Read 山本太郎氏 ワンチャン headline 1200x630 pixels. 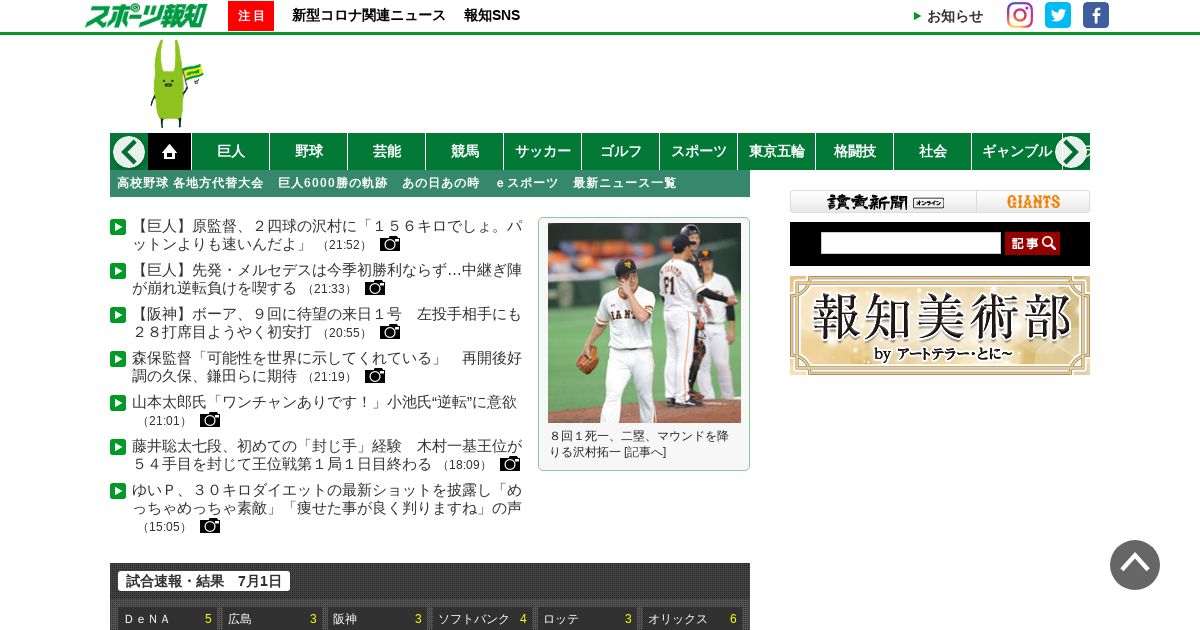[x=325, y=402]
